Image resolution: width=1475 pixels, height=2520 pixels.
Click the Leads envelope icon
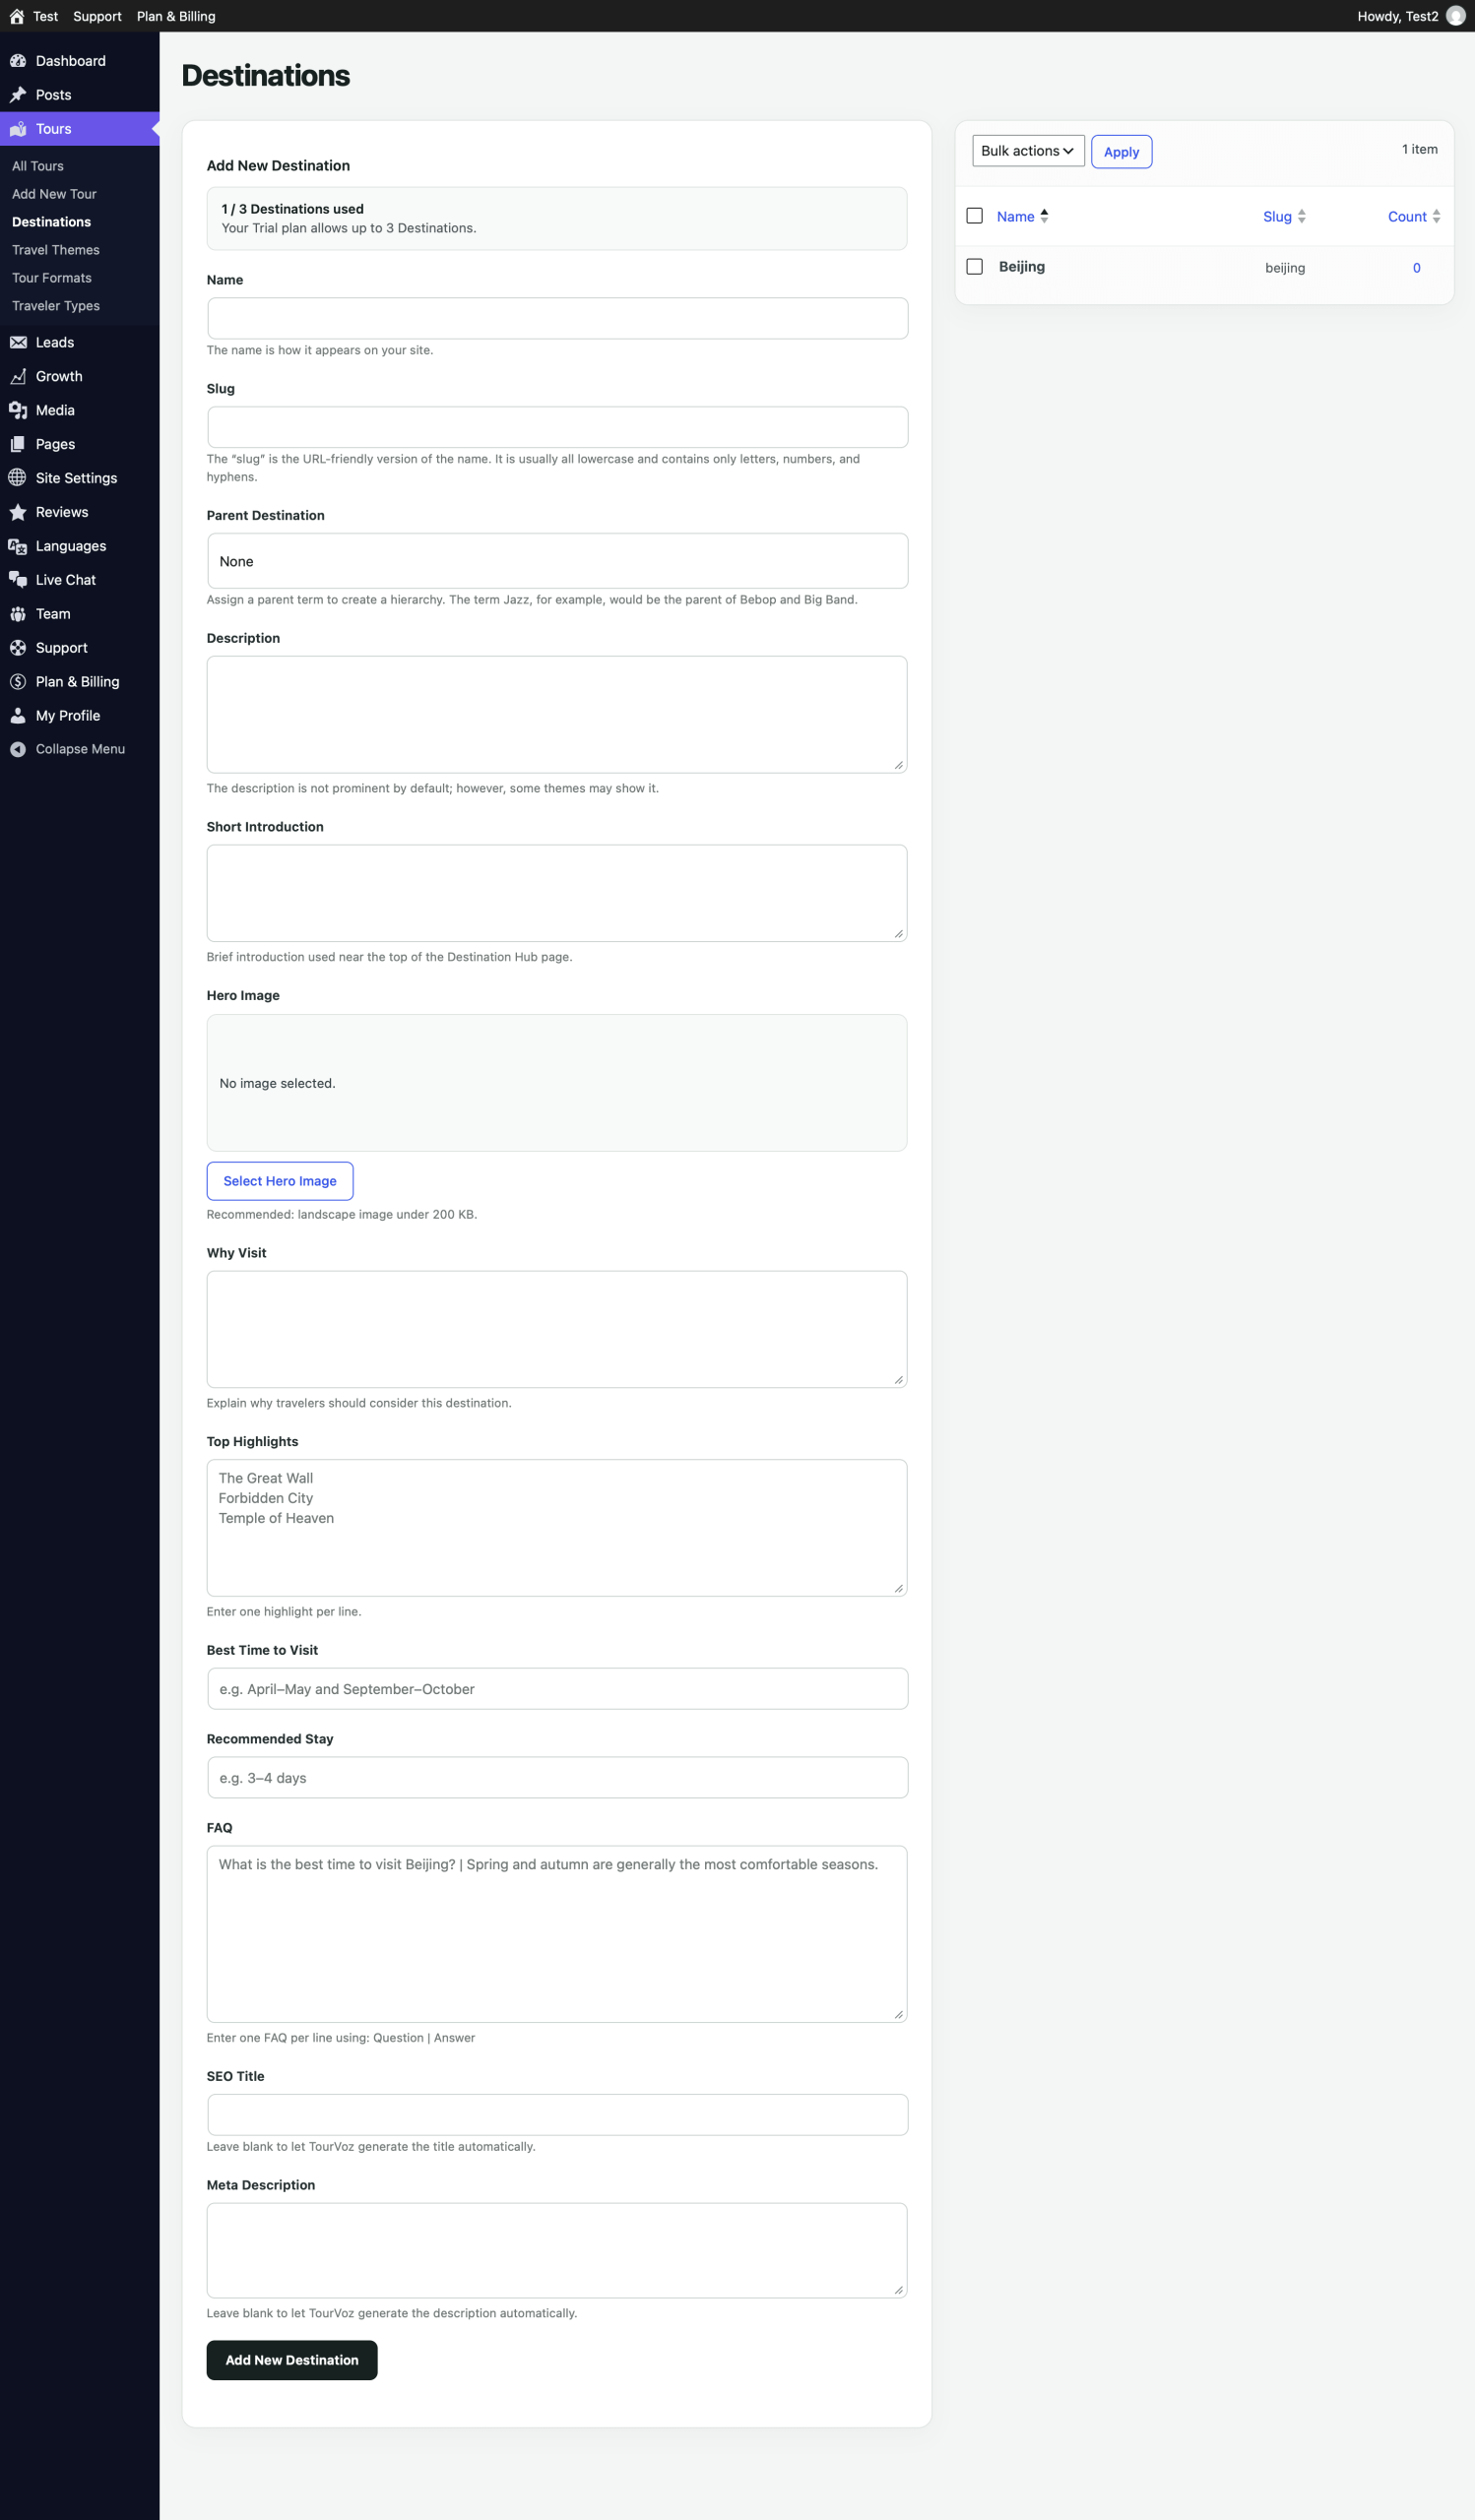[18, 342]
